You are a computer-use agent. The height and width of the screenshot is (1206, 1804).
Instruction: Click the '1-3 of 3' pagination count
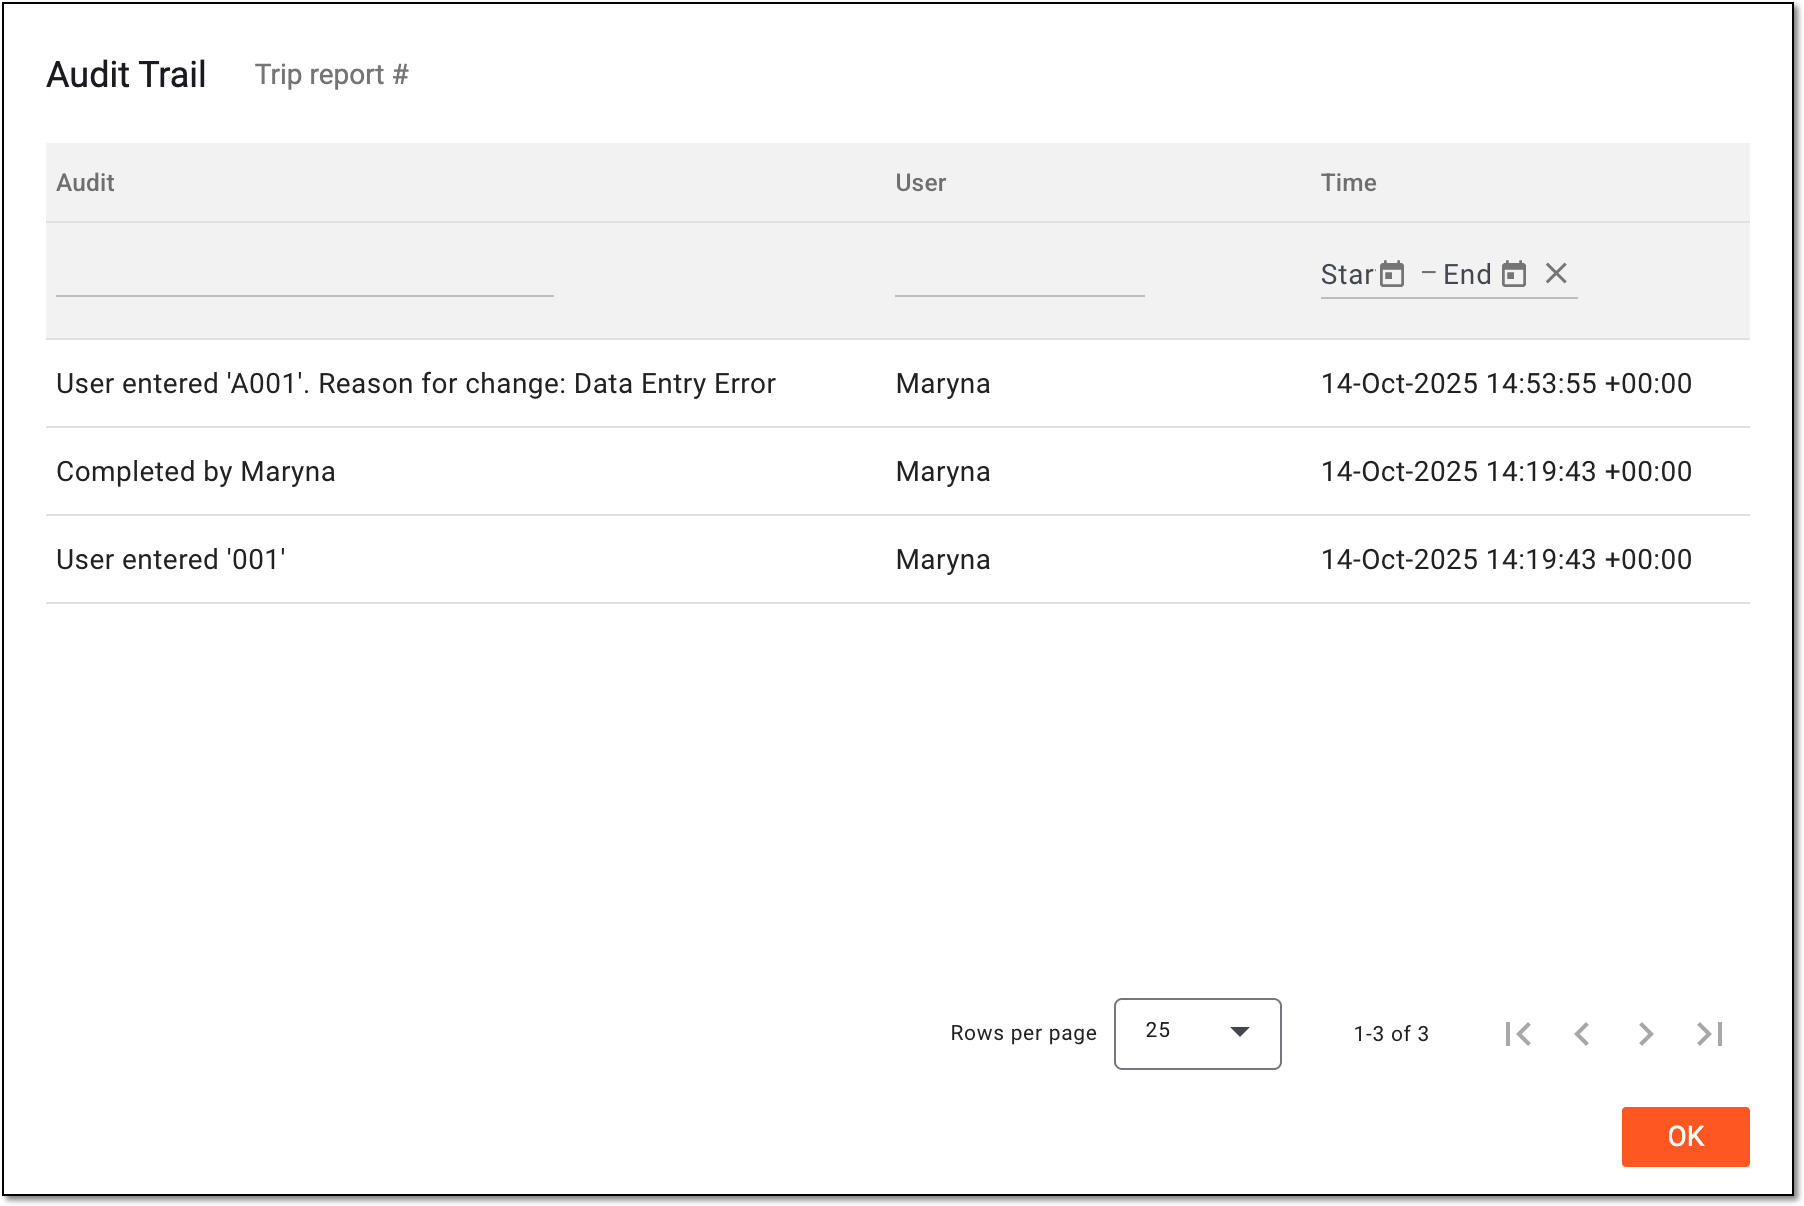[1391, 1034]
